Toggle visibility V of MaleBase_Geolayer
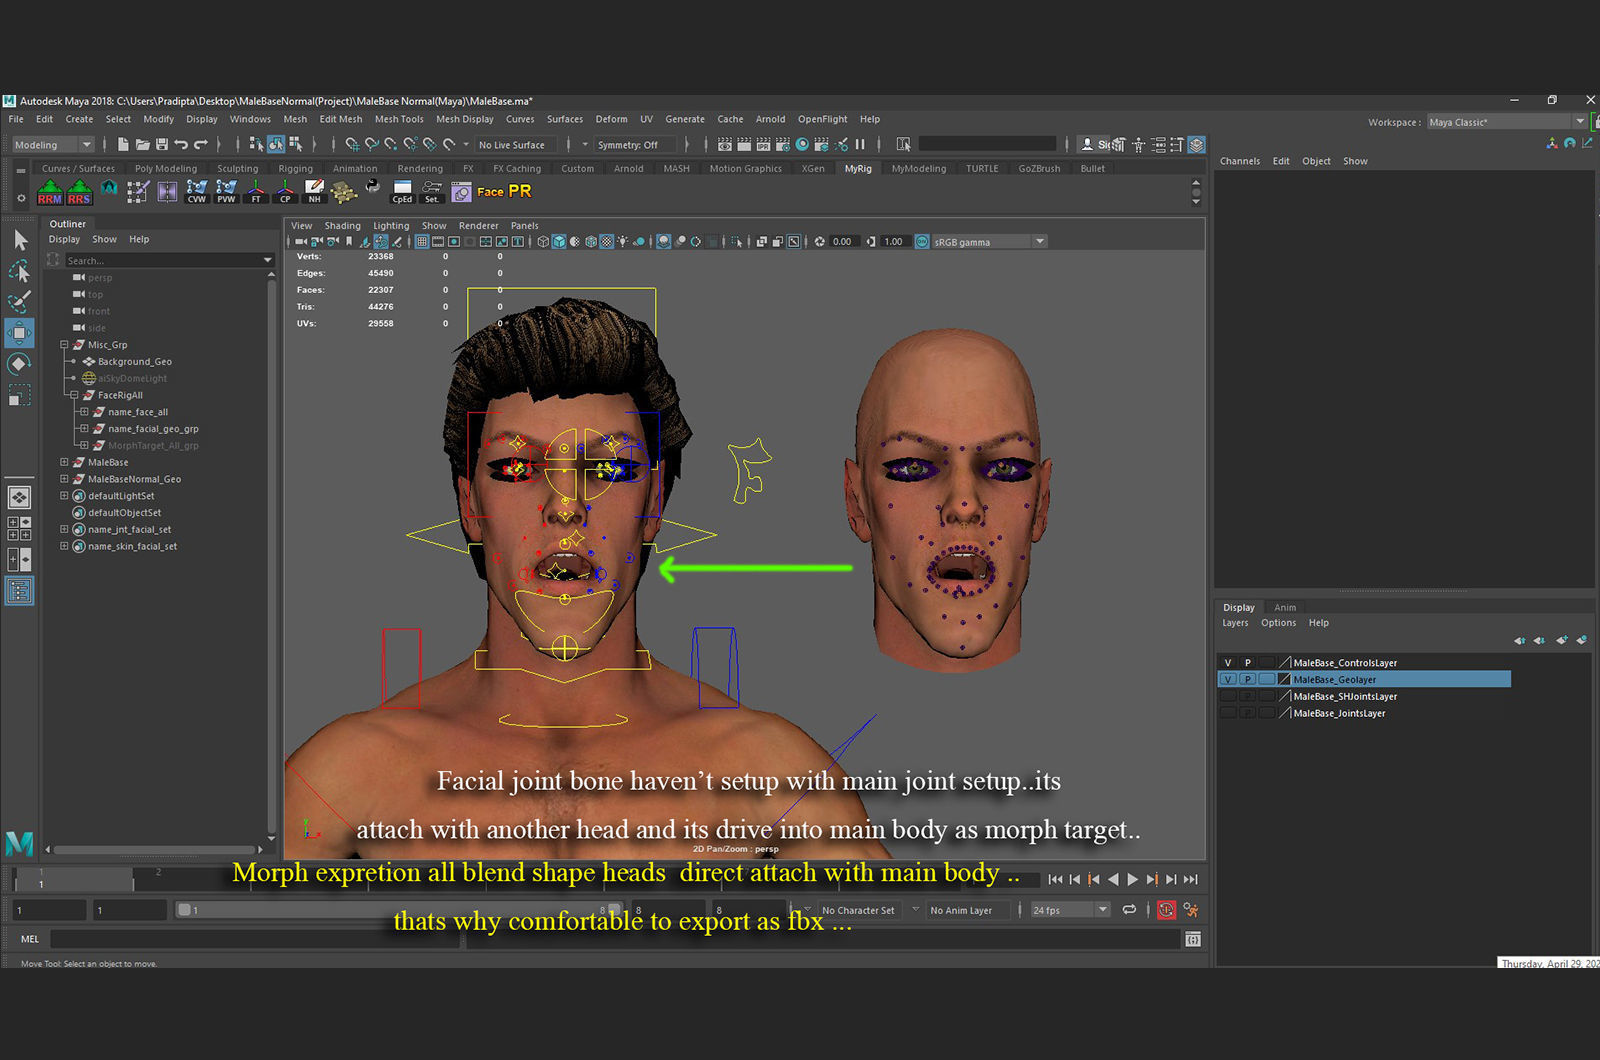 coord(1228,679)
